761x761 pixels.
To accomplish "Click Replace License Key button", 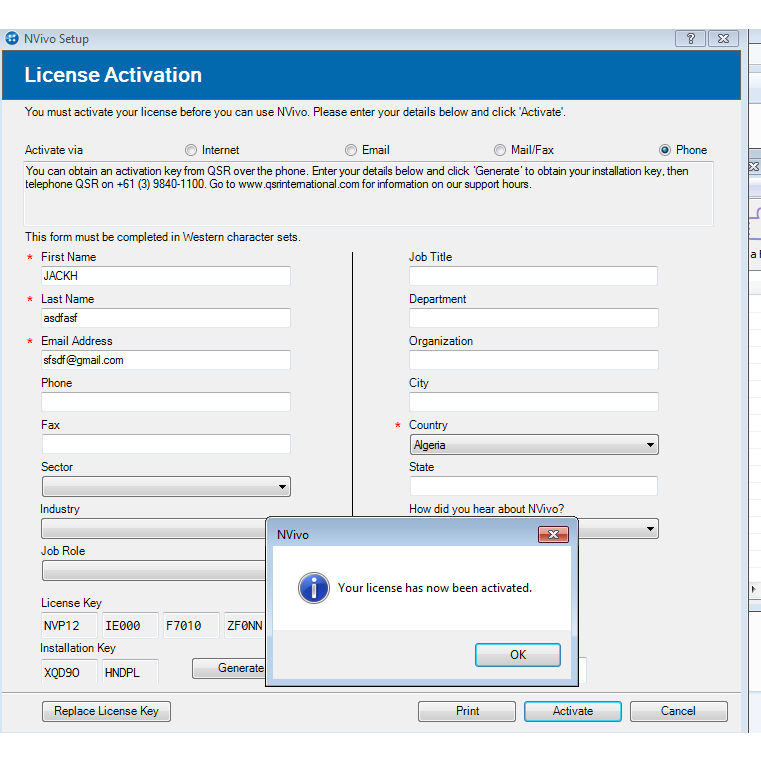I will pos(106,711).
